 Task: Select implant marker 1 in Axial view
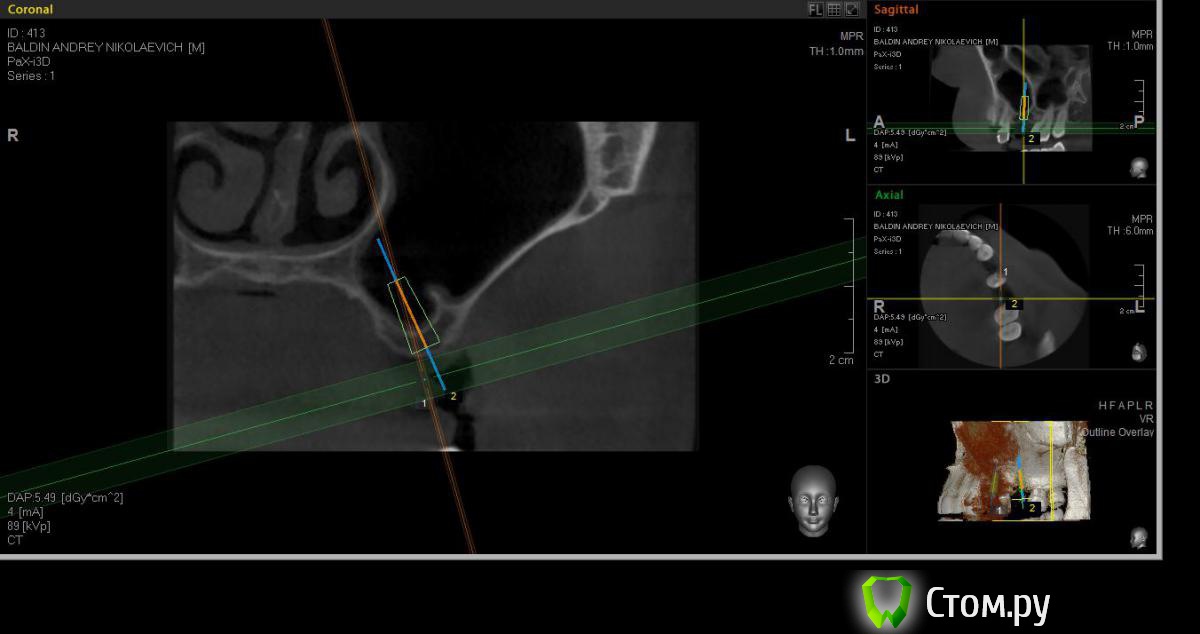coord(1006,272)
